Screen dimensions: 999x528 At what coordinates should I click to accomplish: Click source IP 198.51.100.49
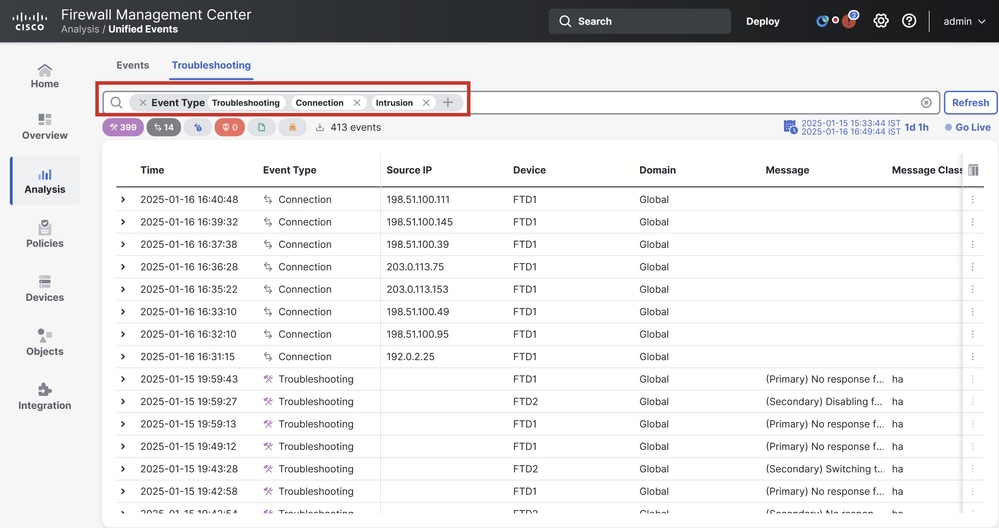pyautogui.click(x=417, y=311)
